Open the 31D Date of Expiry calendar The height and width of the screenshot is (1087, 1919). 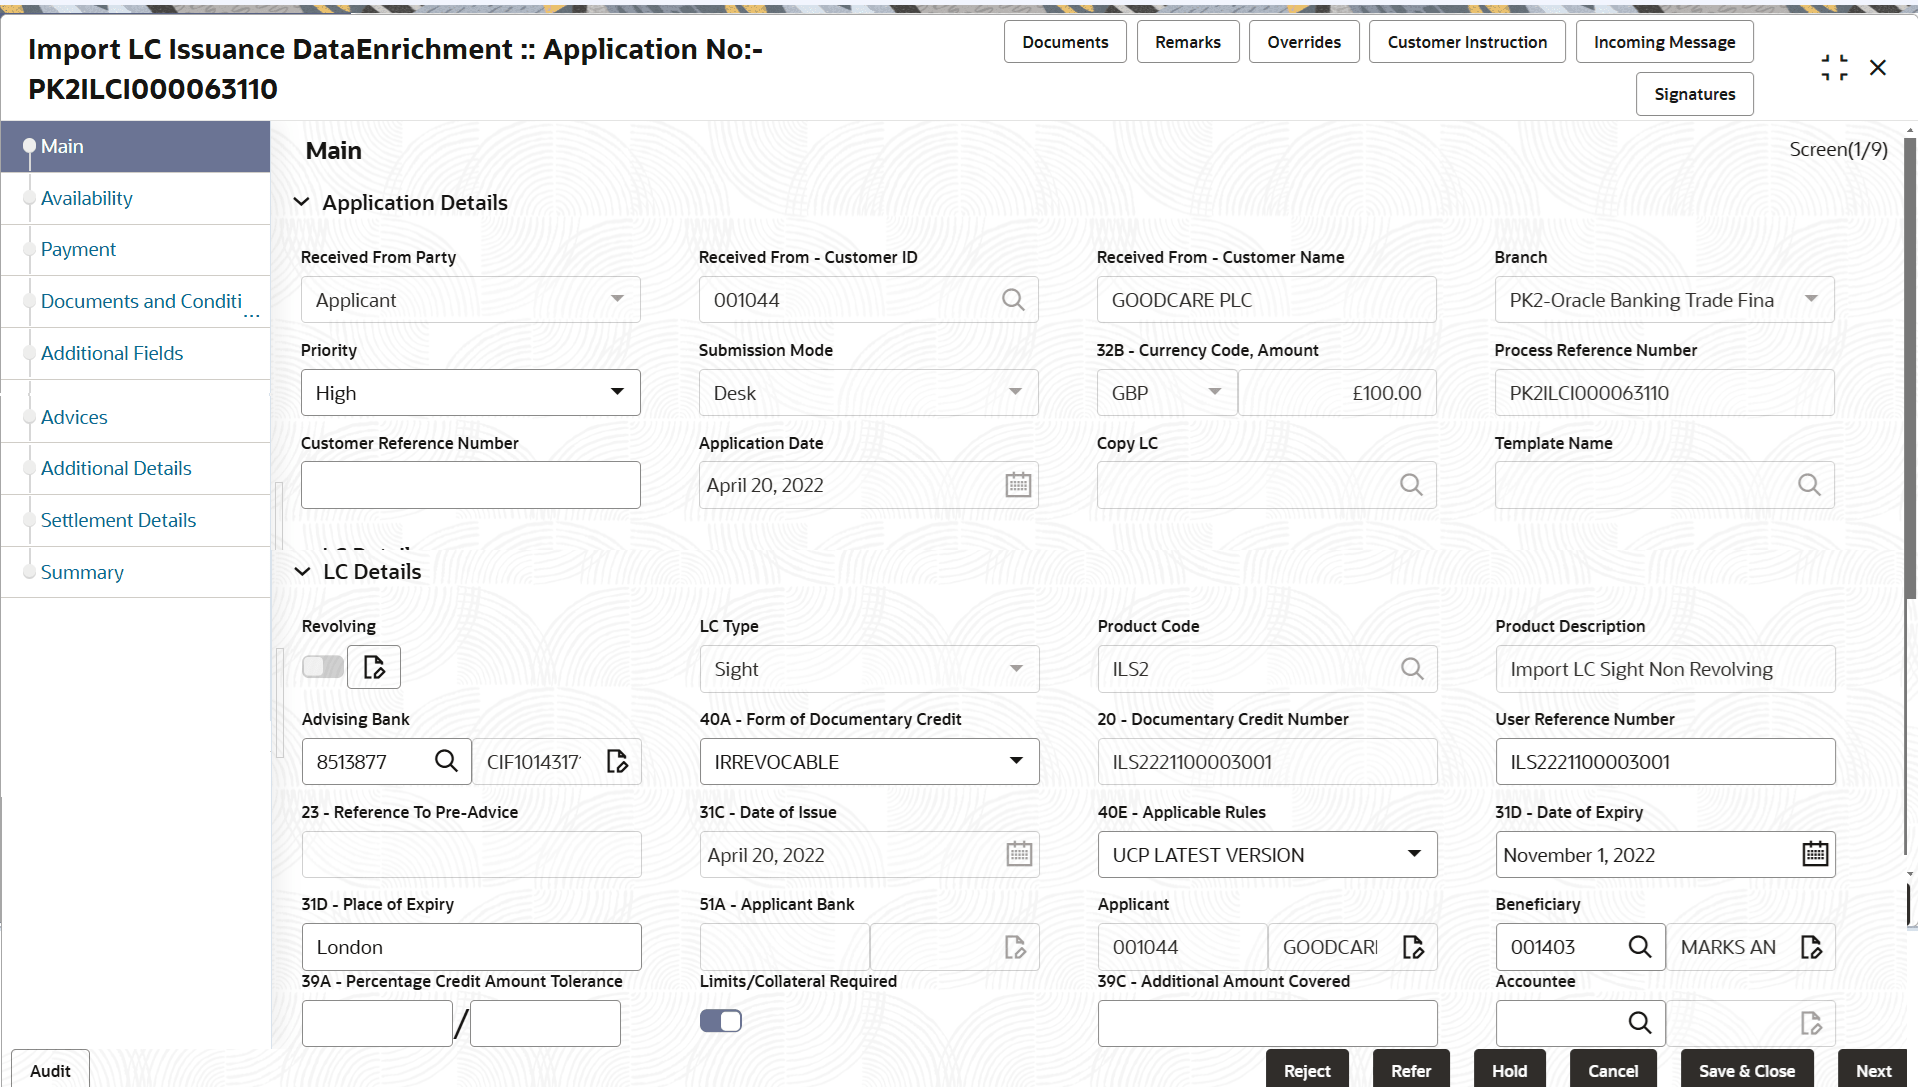tap(1814, 854)
